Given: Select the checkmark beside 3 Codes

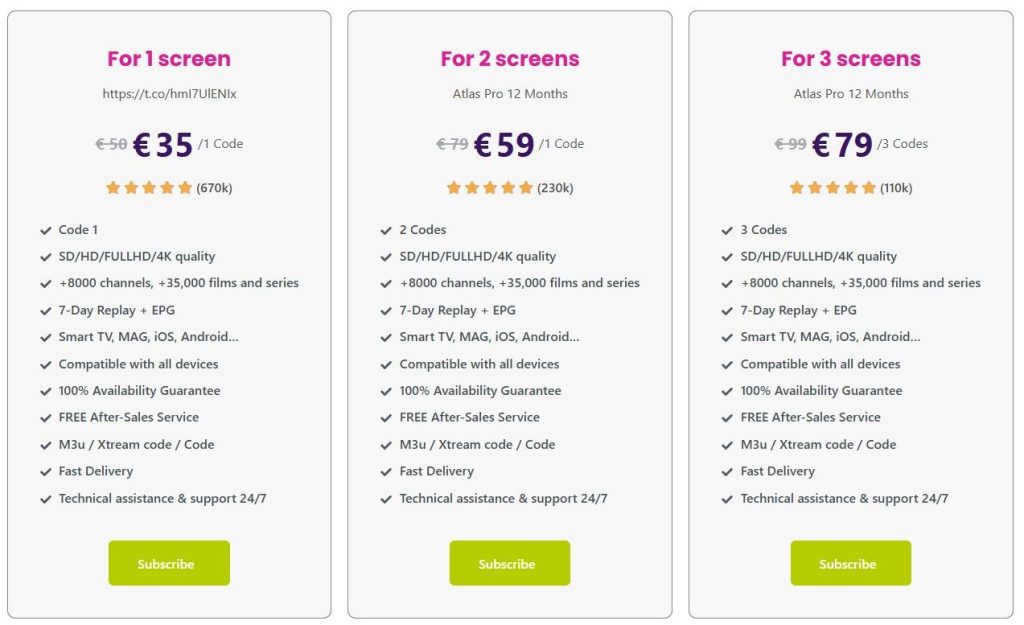Looking at the screenshot, I should pos(727,229).
